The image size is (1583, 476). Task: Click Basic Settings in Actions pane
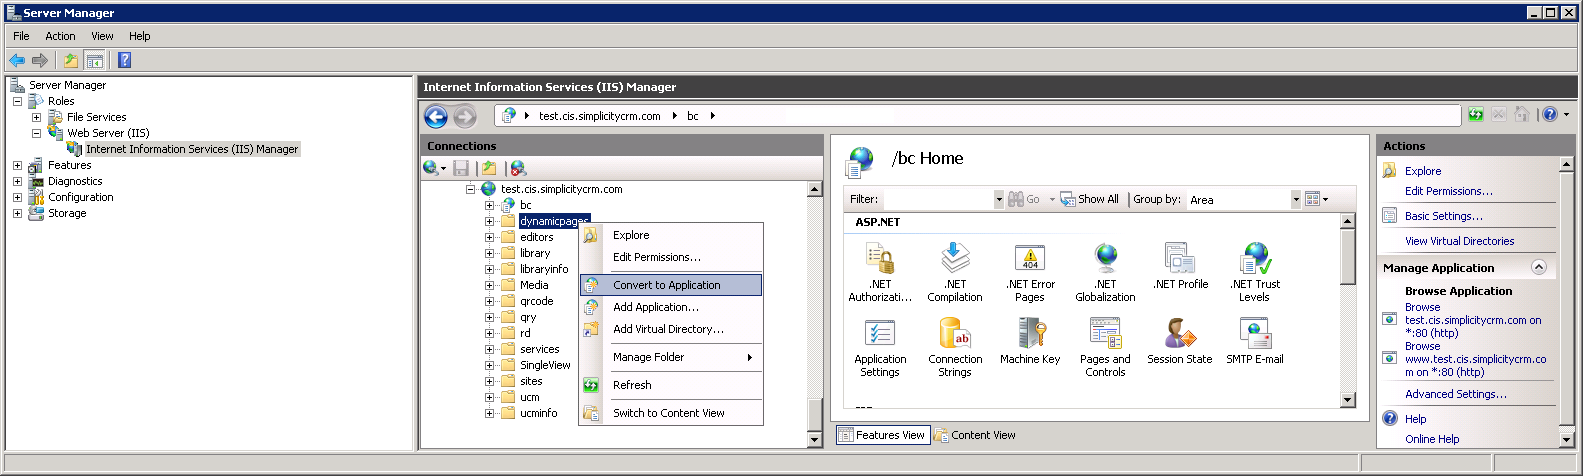coord(1443,216)
